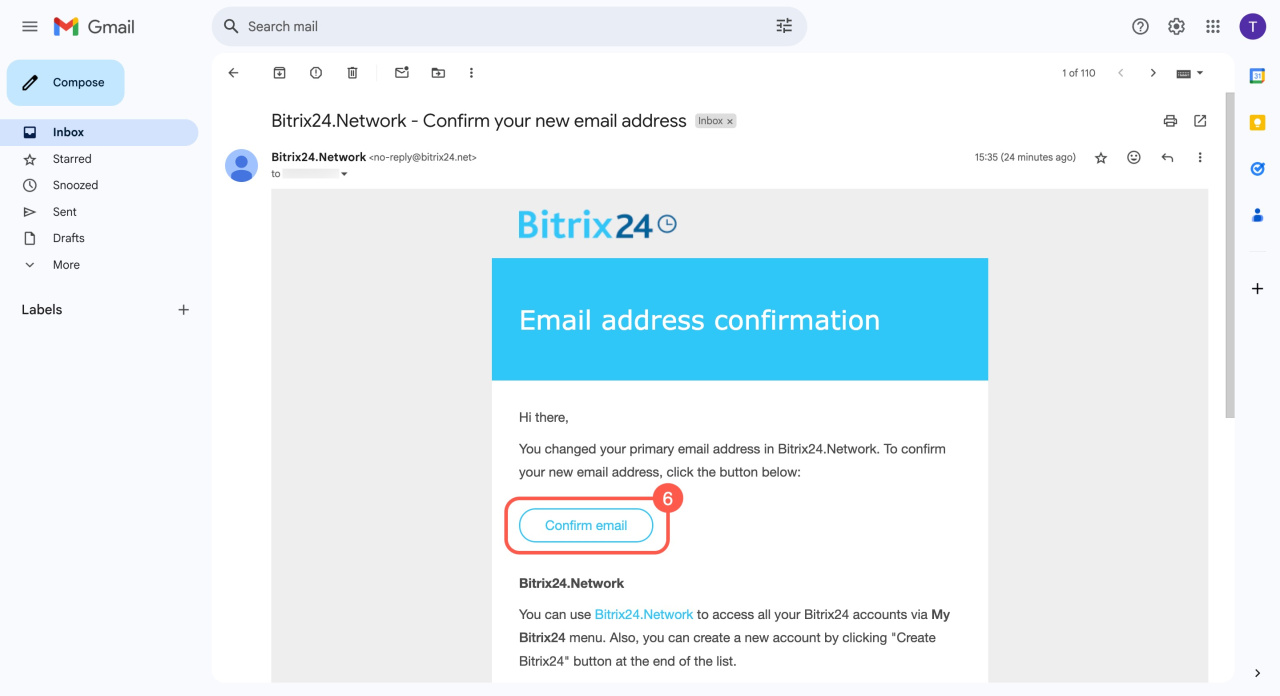Print this email conversation
This screenshot has height=696, width=1280.
[1170, 121]
